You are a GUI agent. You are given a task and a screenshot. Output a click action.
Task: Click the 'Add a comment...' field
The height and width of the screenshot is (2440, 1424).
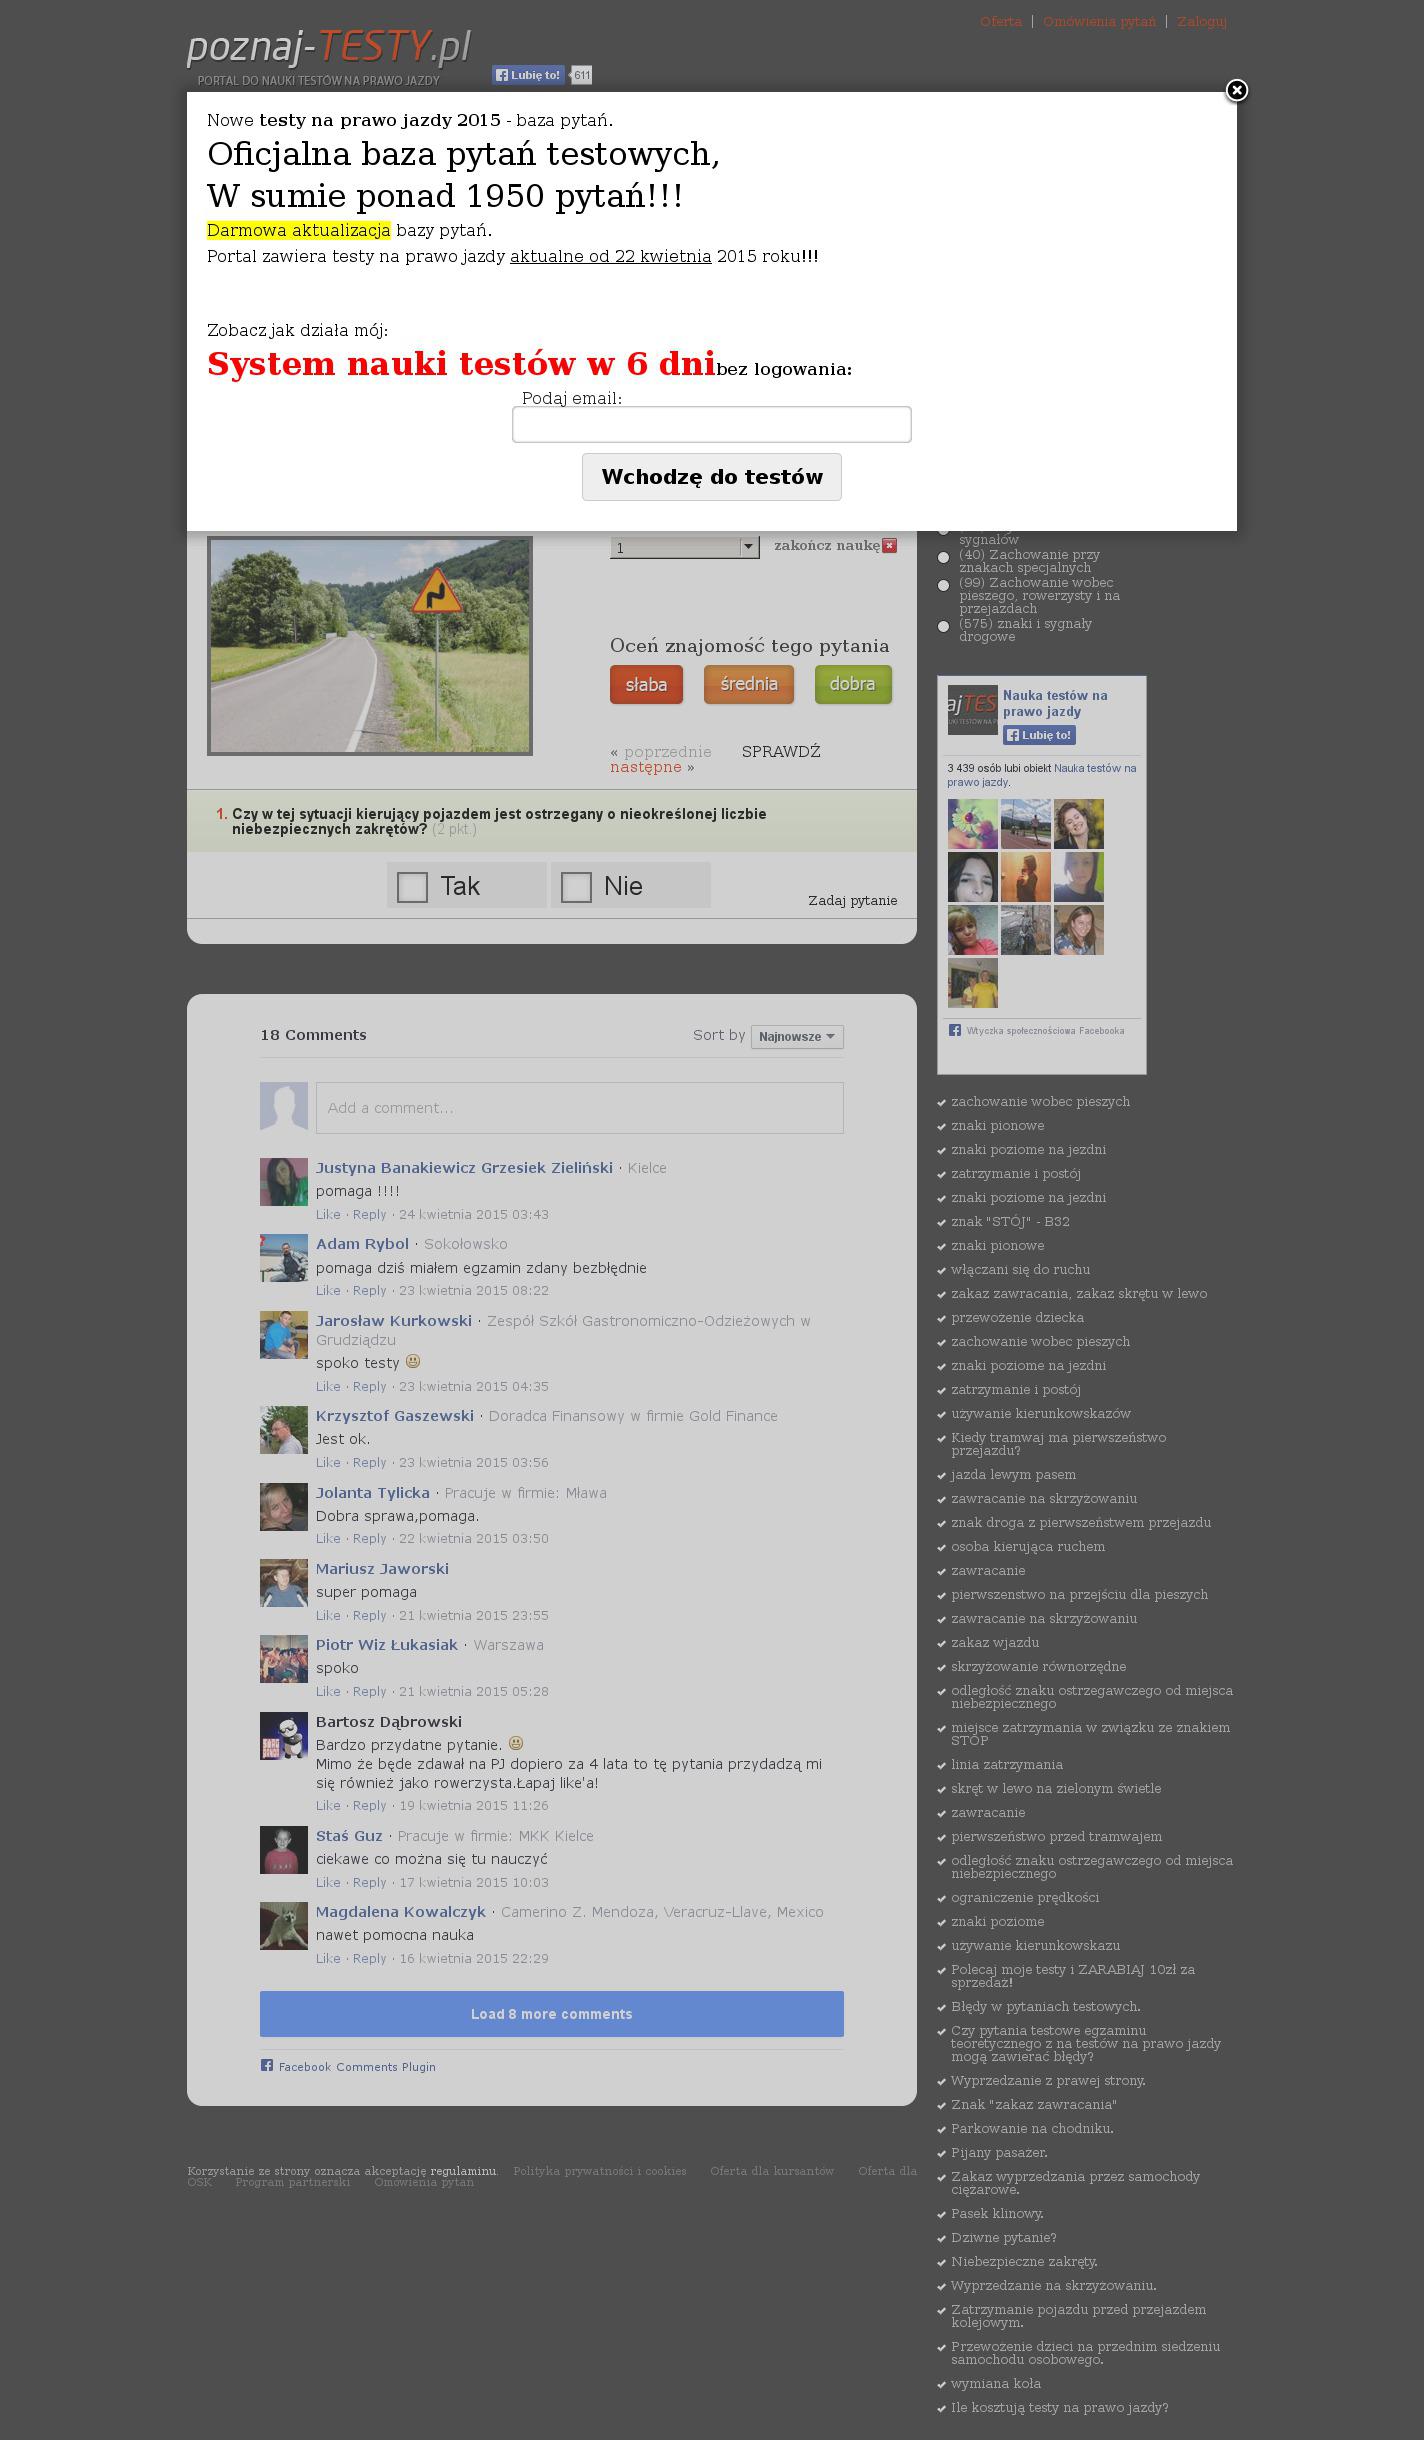(580, 1108)
